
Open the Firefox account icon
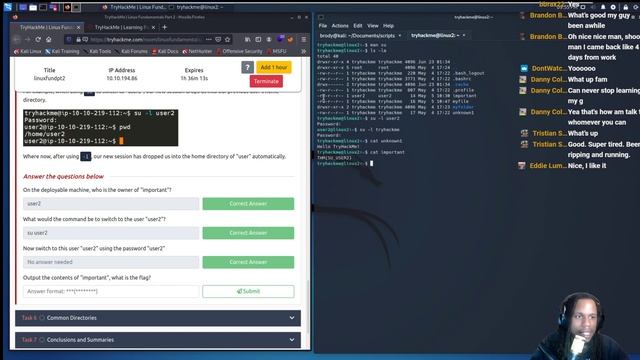tap(269, 40)
